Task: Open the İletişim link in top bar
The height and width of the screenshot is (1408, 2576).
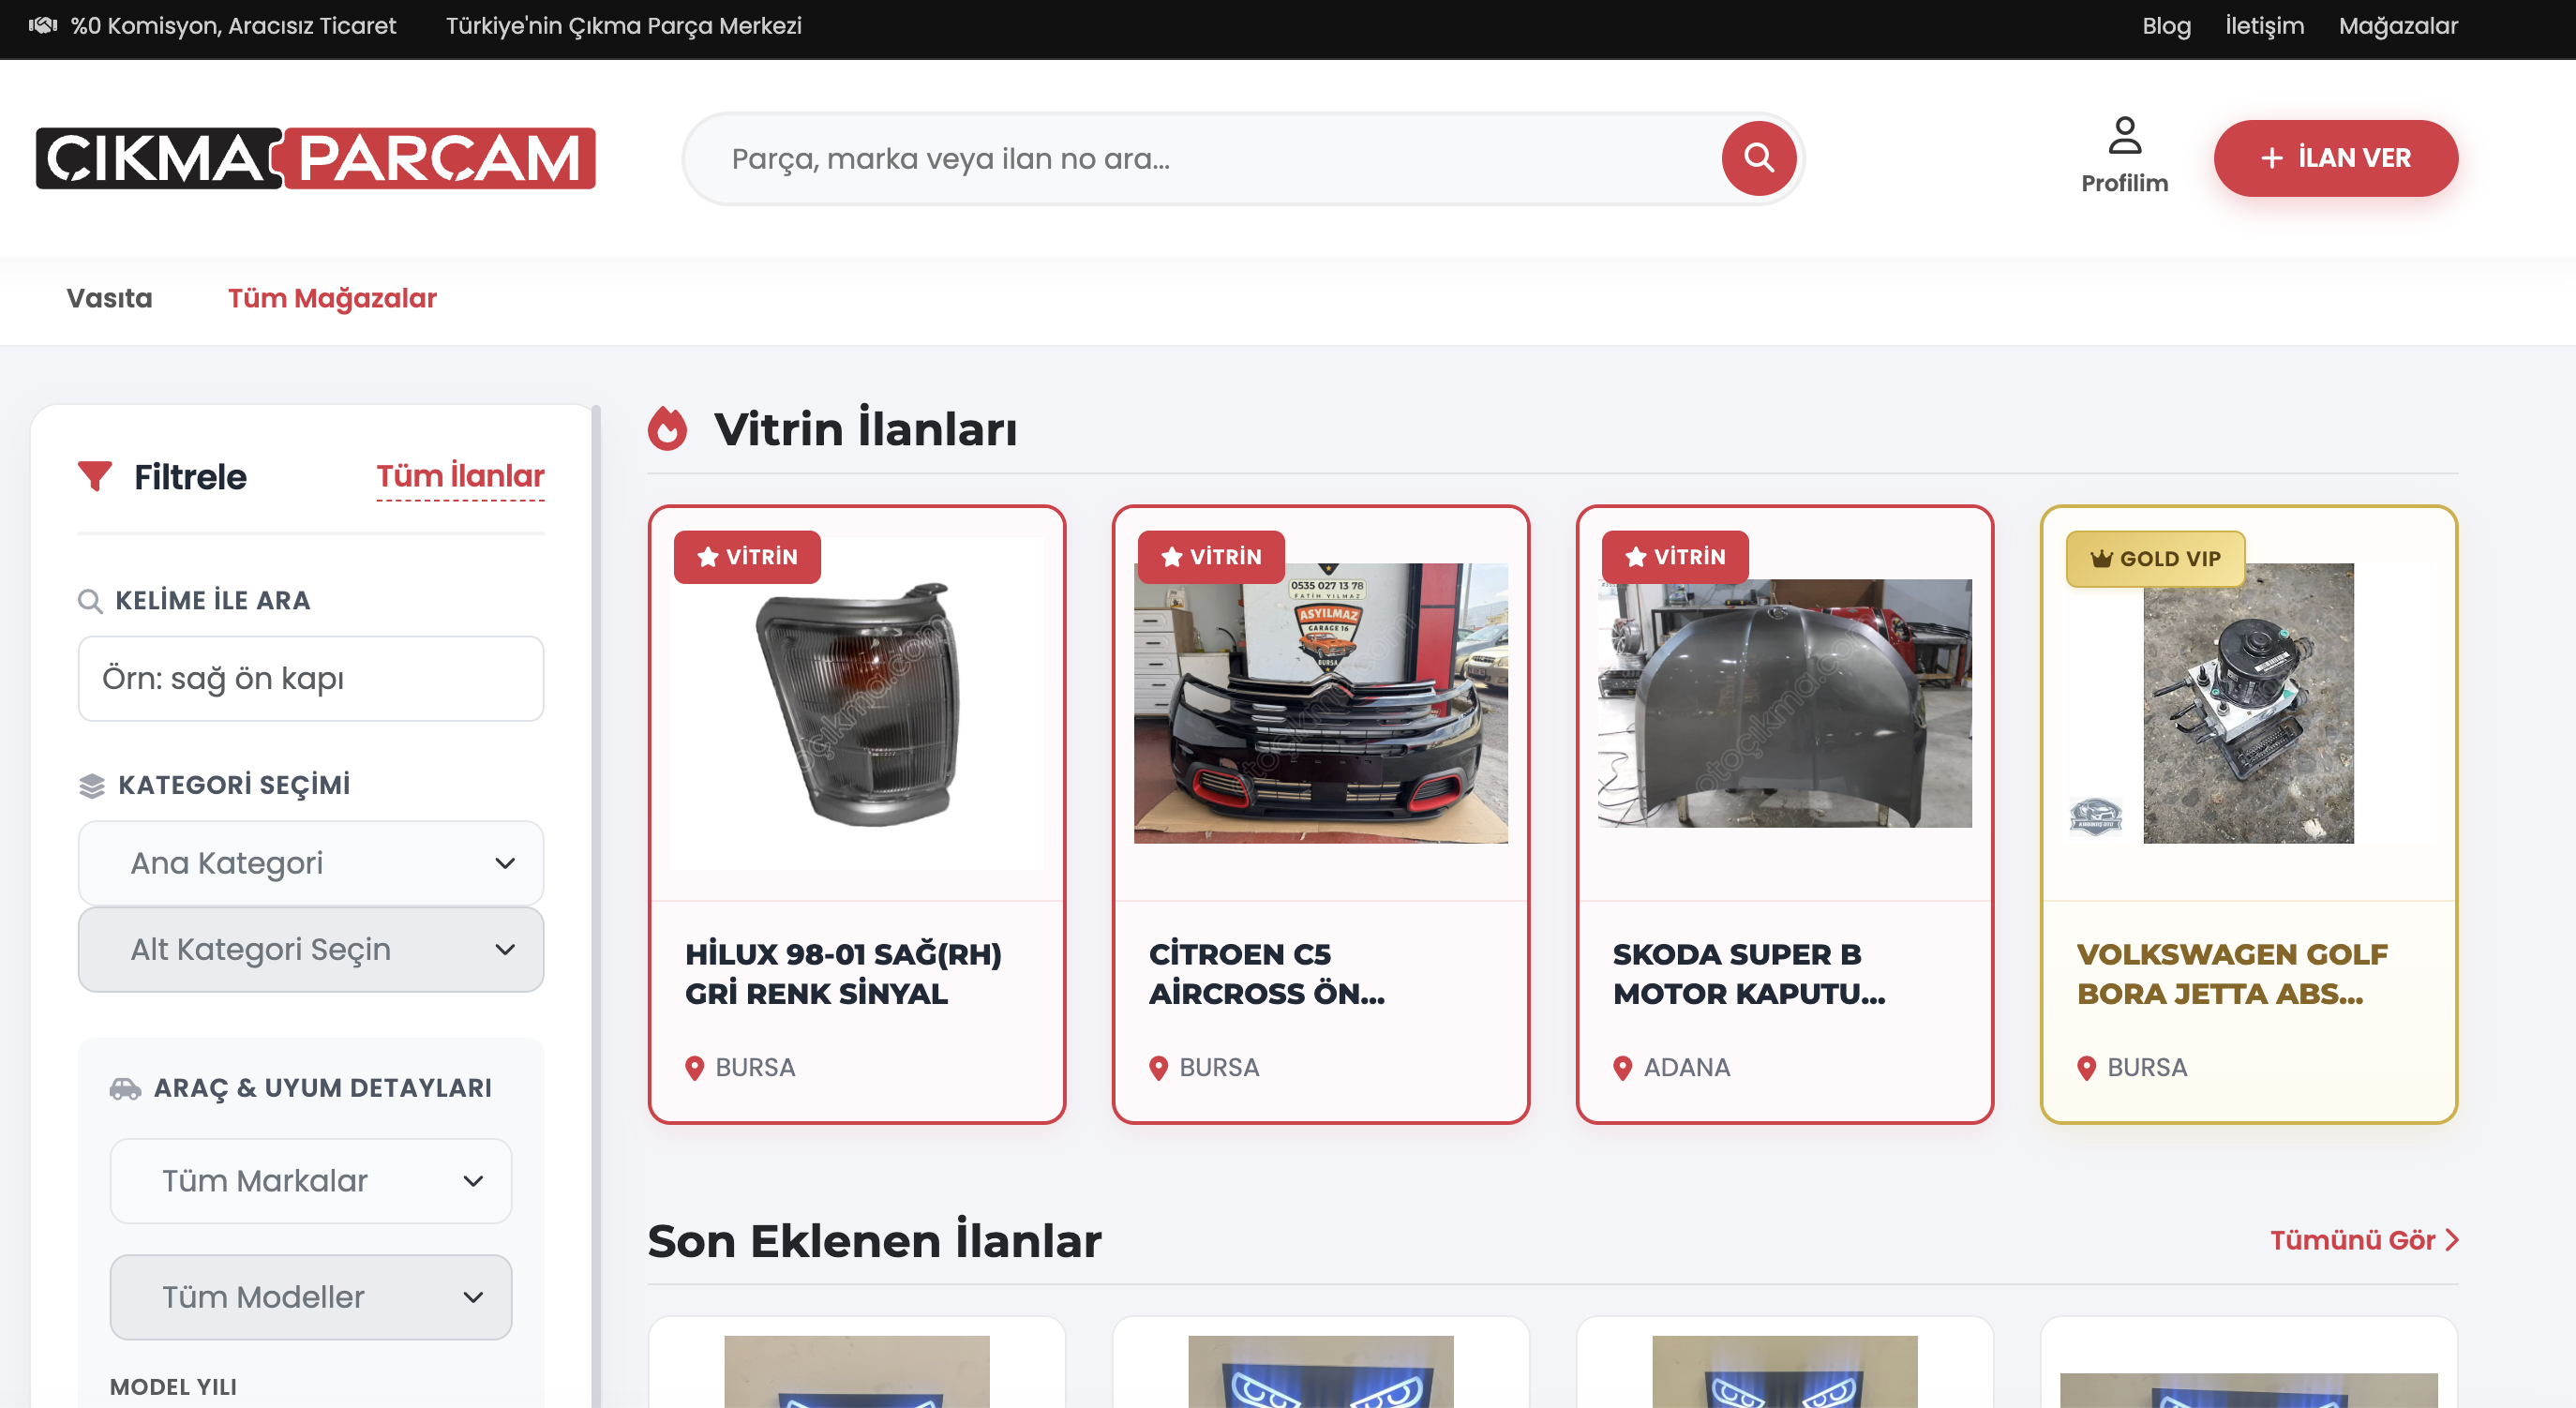Action: coord(2264,26)
